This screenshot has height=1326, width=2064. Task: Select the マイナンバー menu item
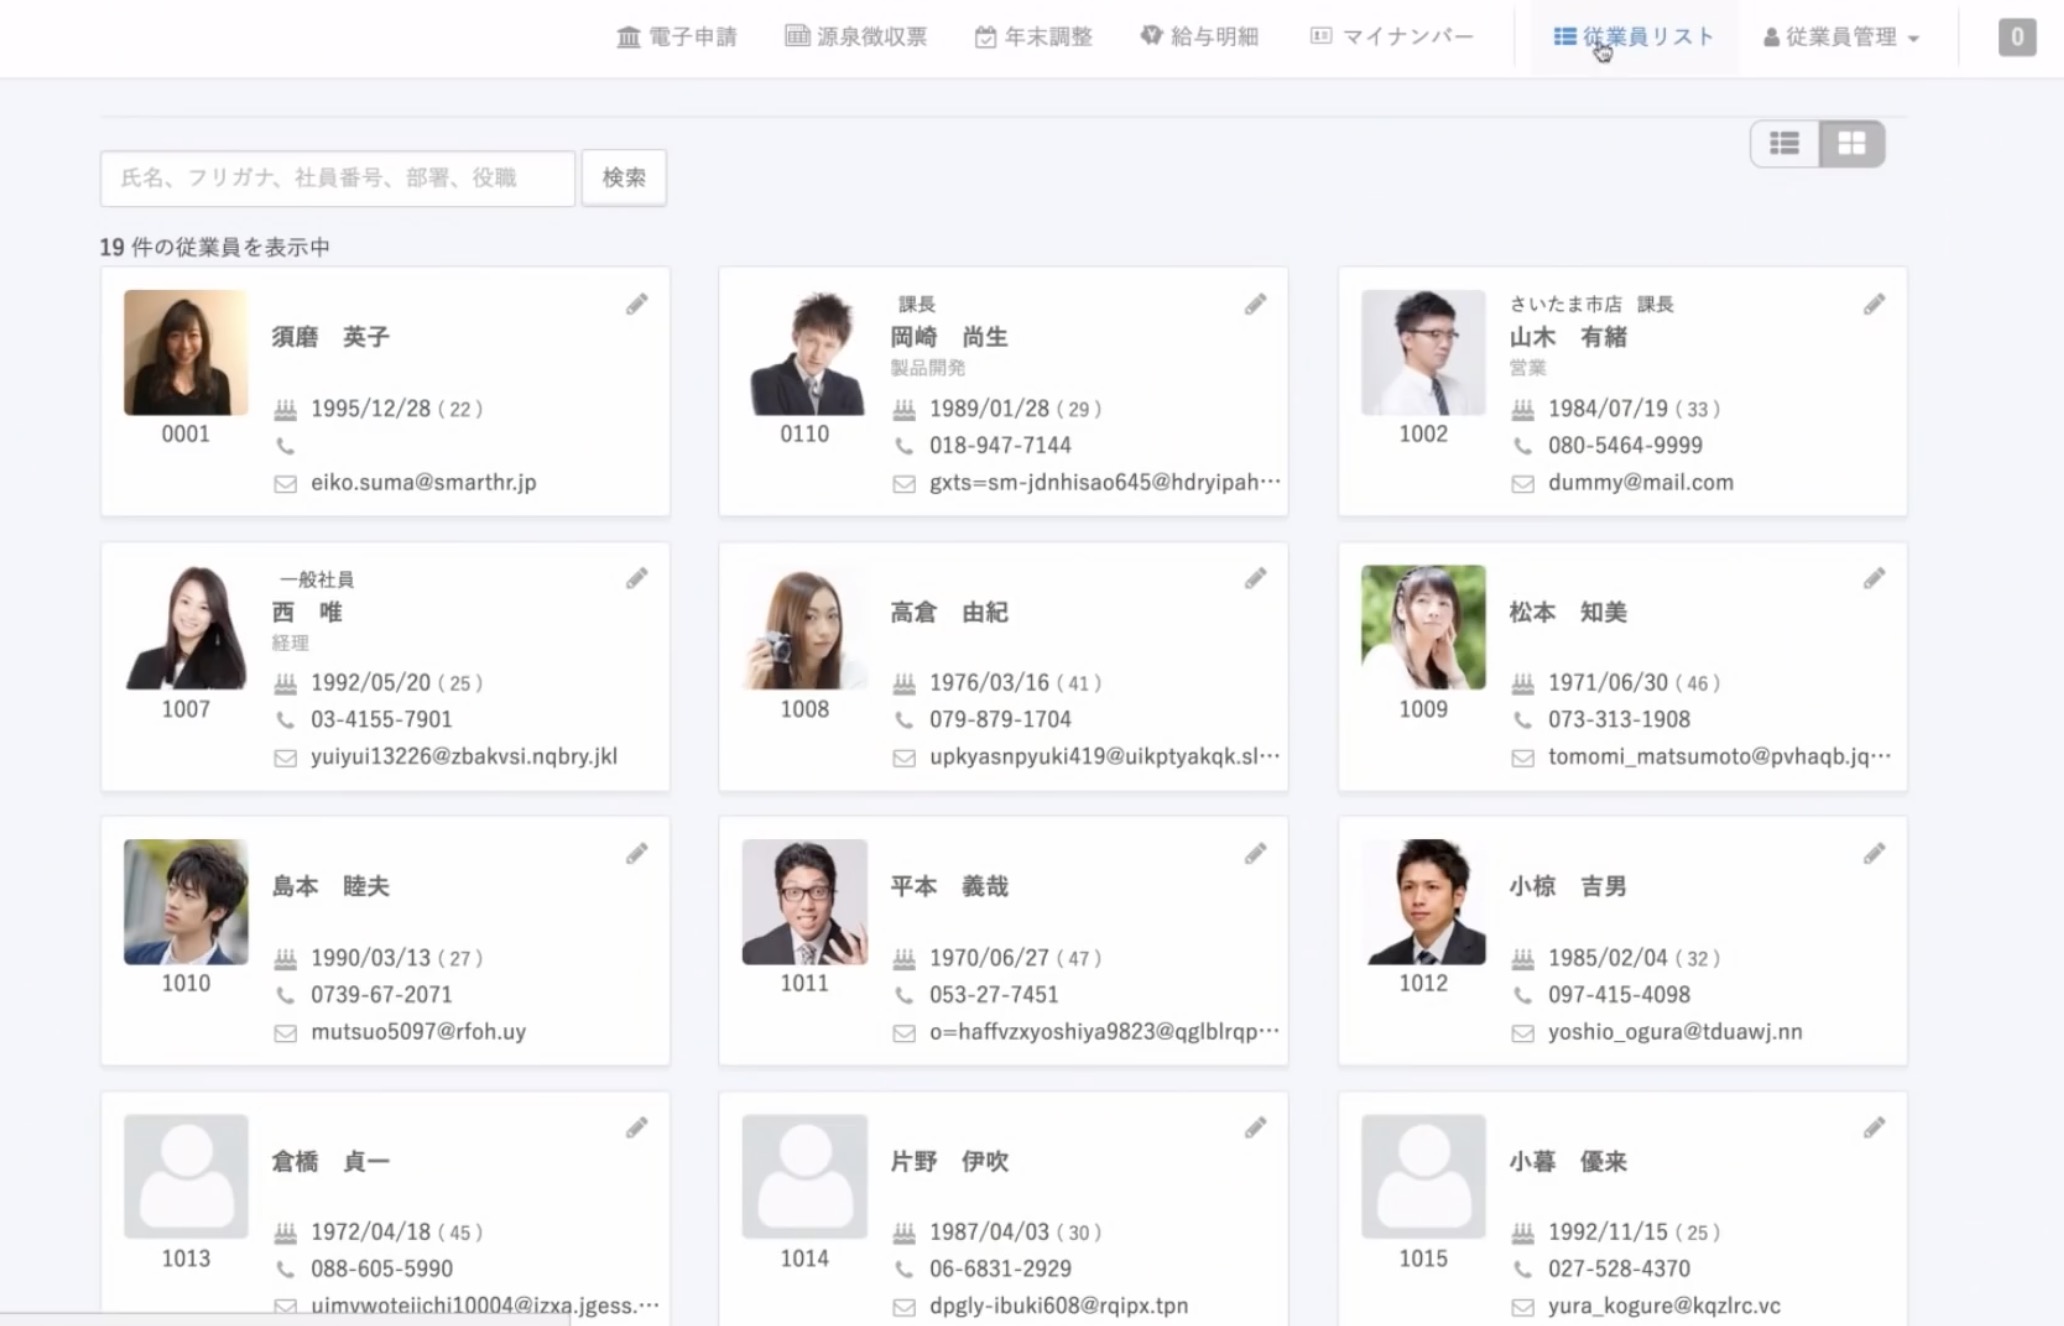point(1392,38)
